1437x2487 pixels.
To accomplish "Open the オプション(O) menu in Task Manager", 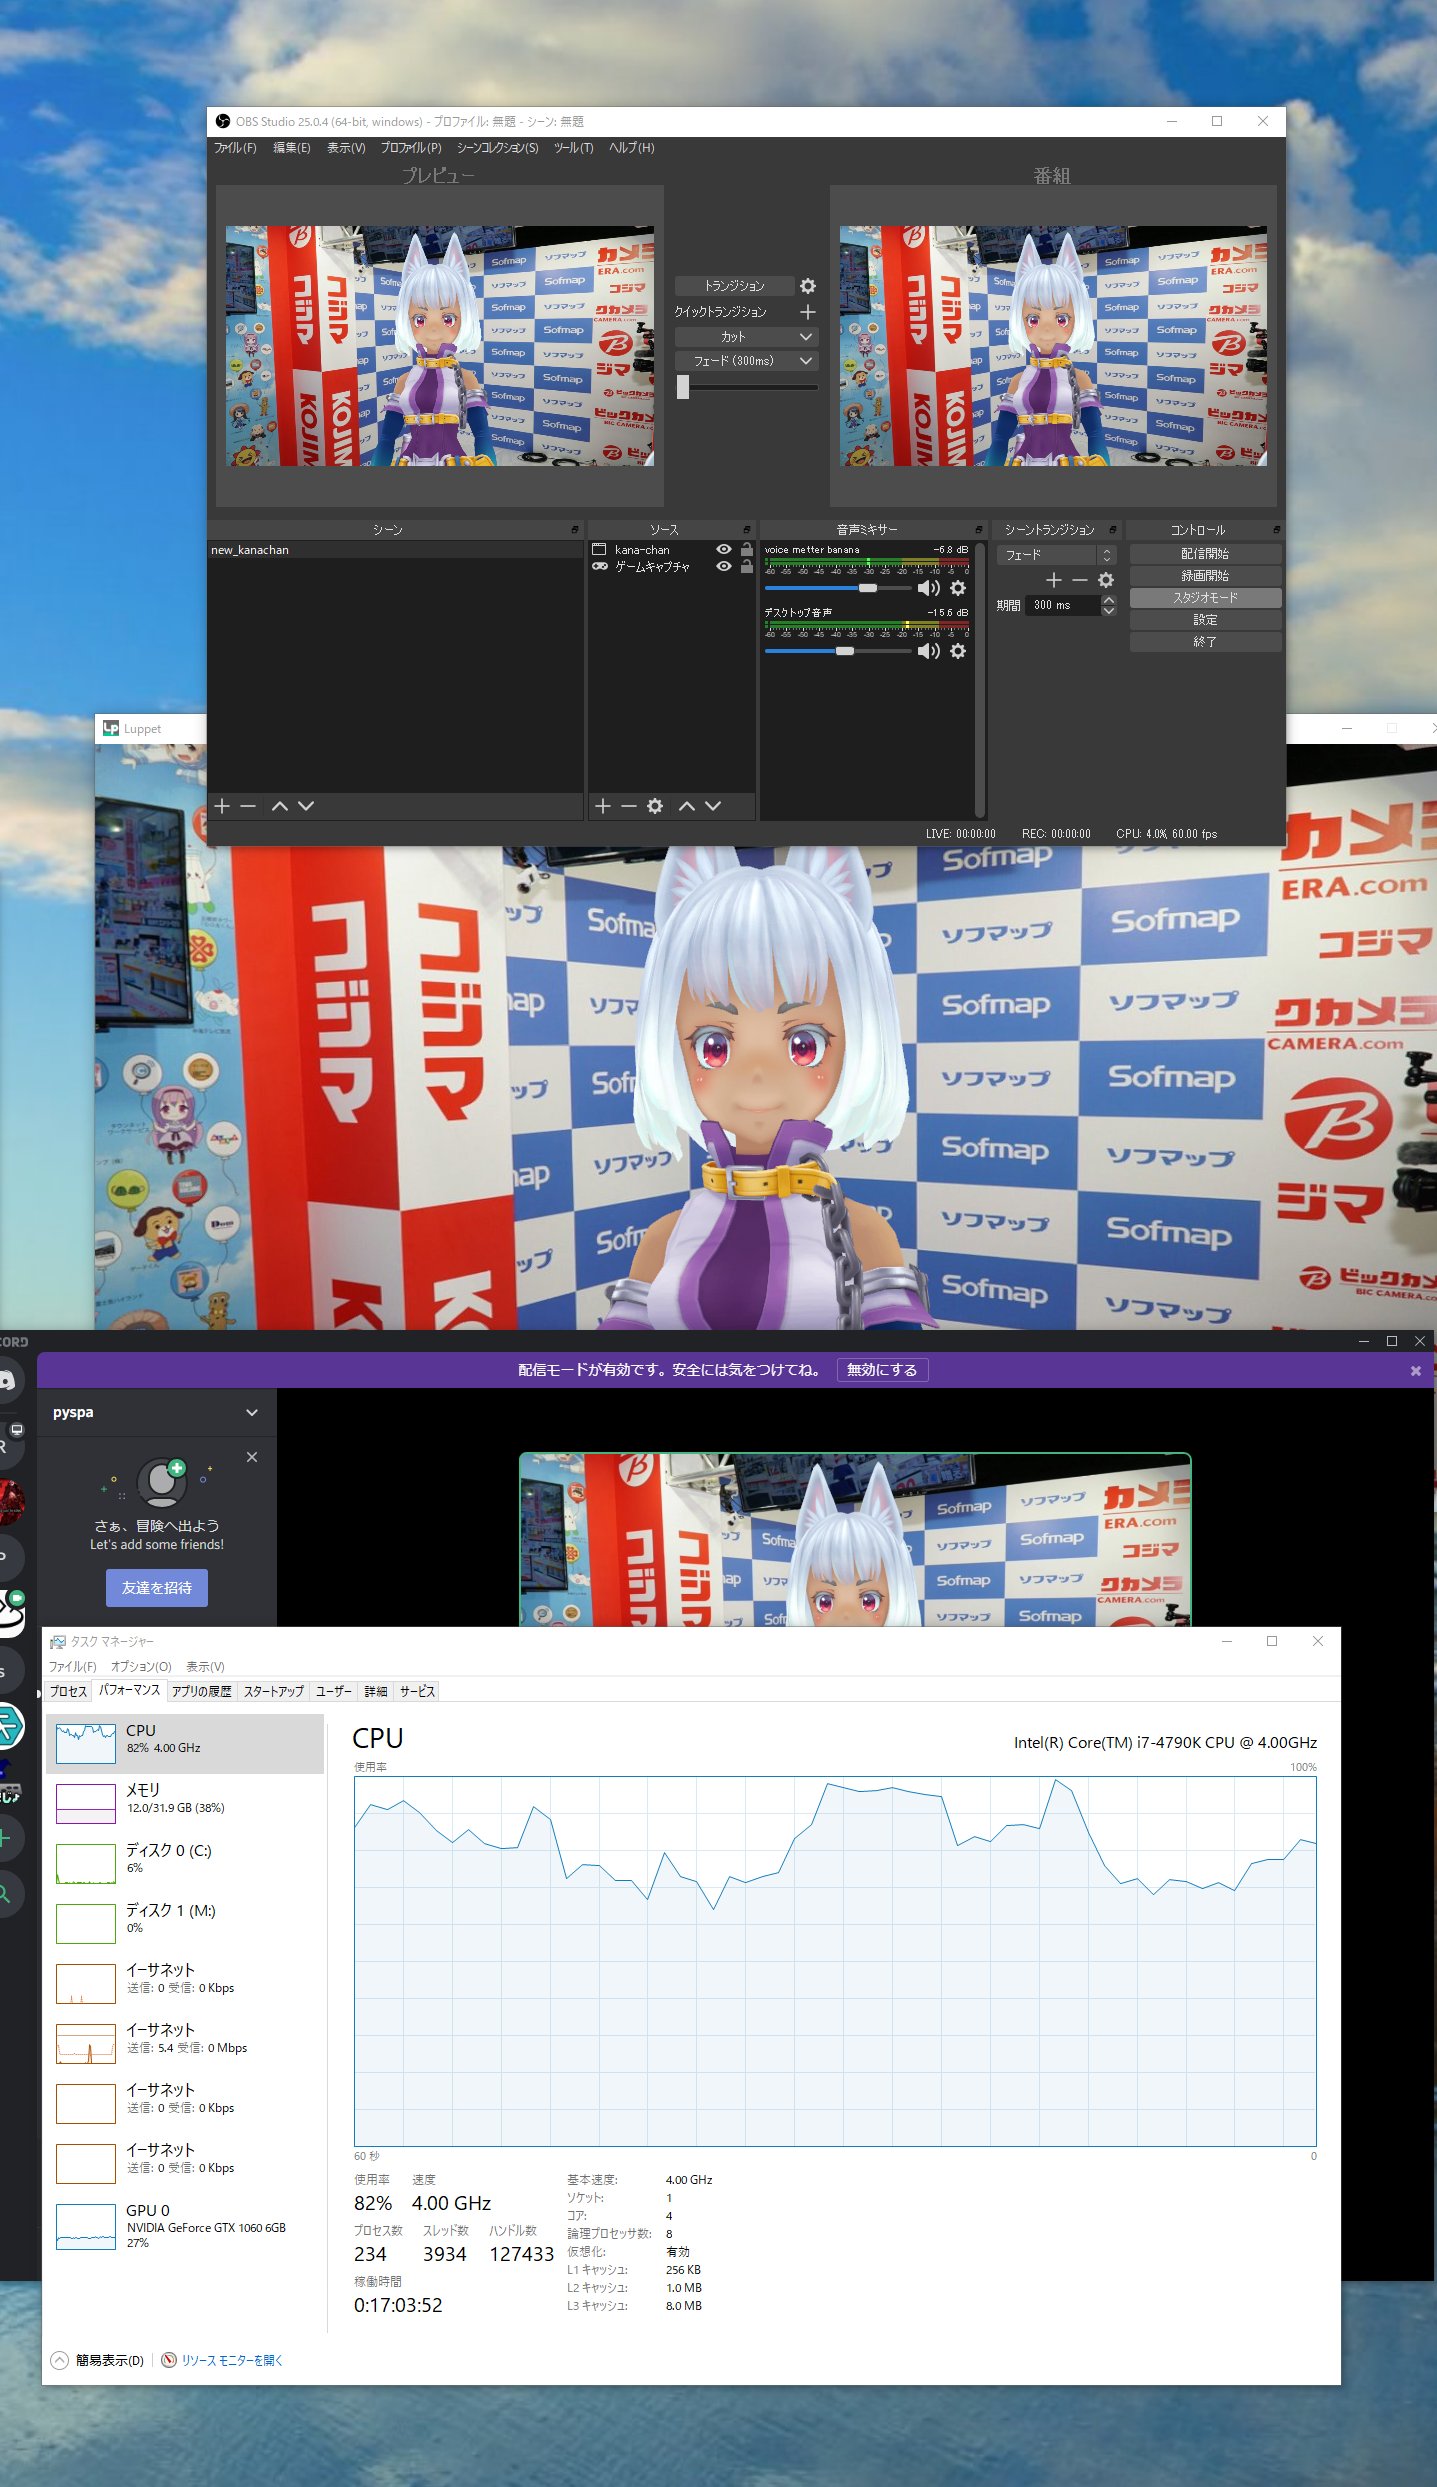I will pos(141,1666).
